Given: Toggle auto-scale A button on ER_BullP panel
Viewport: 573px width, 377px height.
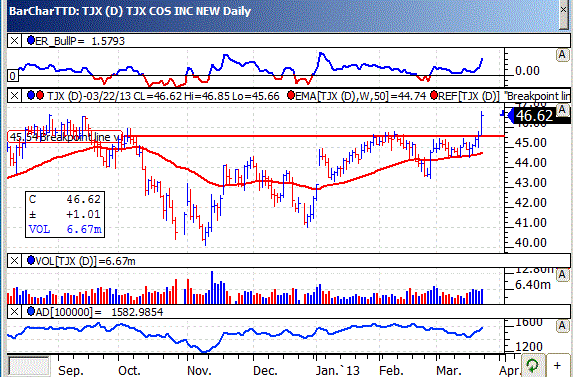Looking at the screenshot, I should click(x=562, y=55).
